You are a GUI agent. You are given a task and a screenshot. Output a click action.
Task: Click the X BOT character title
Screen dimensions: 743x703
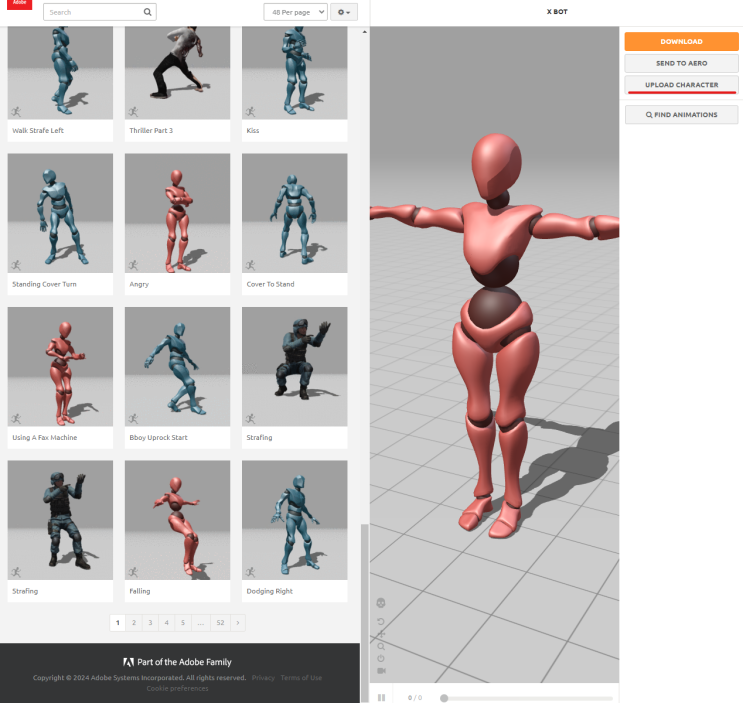click(x=557, y=12)
